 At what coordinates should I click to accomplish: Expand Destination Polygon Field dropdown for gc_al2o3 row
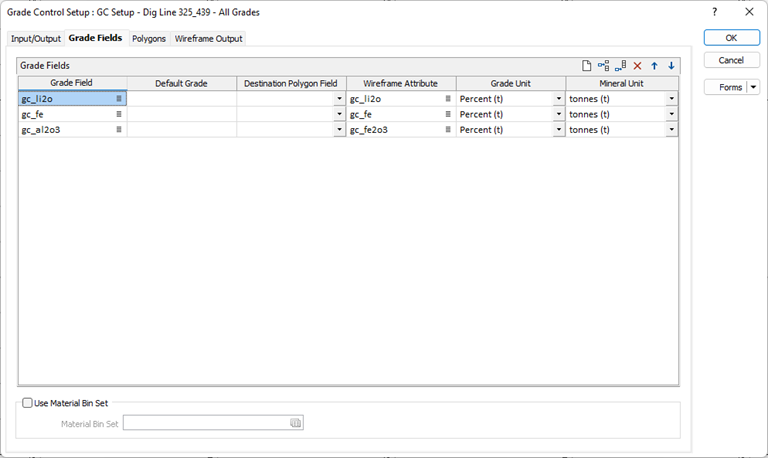pos(339,130)
